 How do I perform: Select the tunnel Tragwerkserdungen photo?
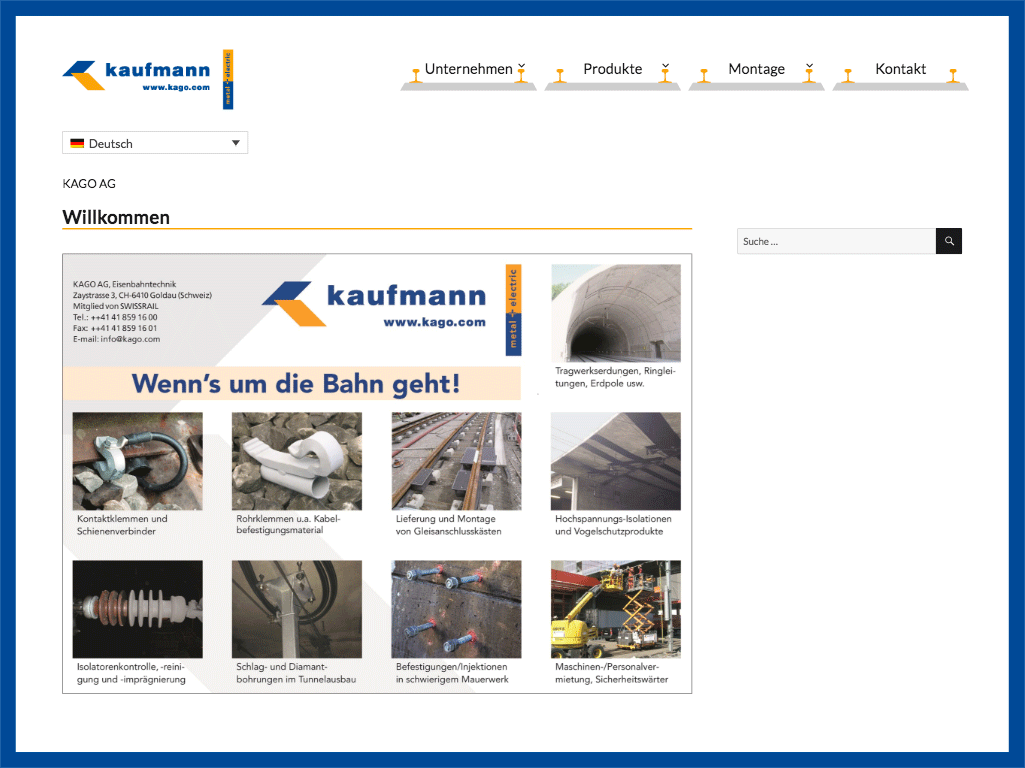616,313
